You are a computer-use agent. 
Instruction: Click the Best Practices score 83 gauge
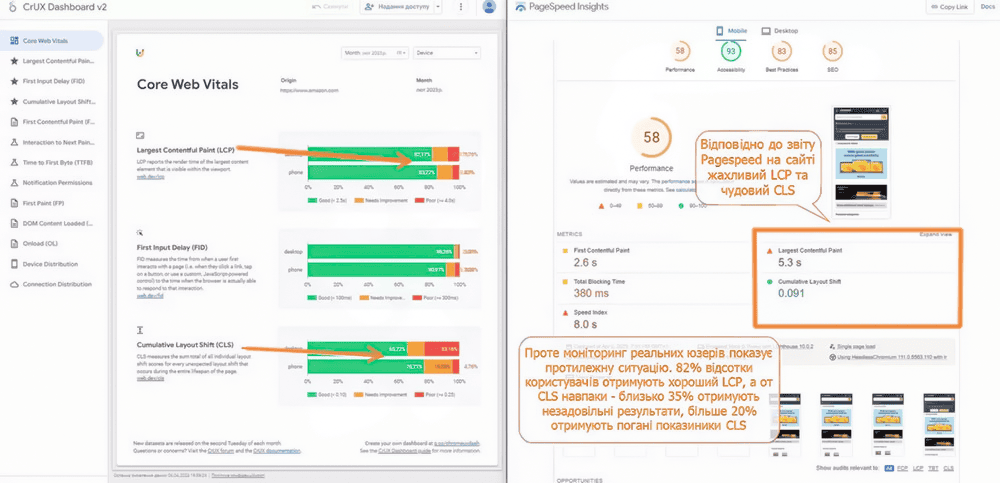tap(781, 51)
